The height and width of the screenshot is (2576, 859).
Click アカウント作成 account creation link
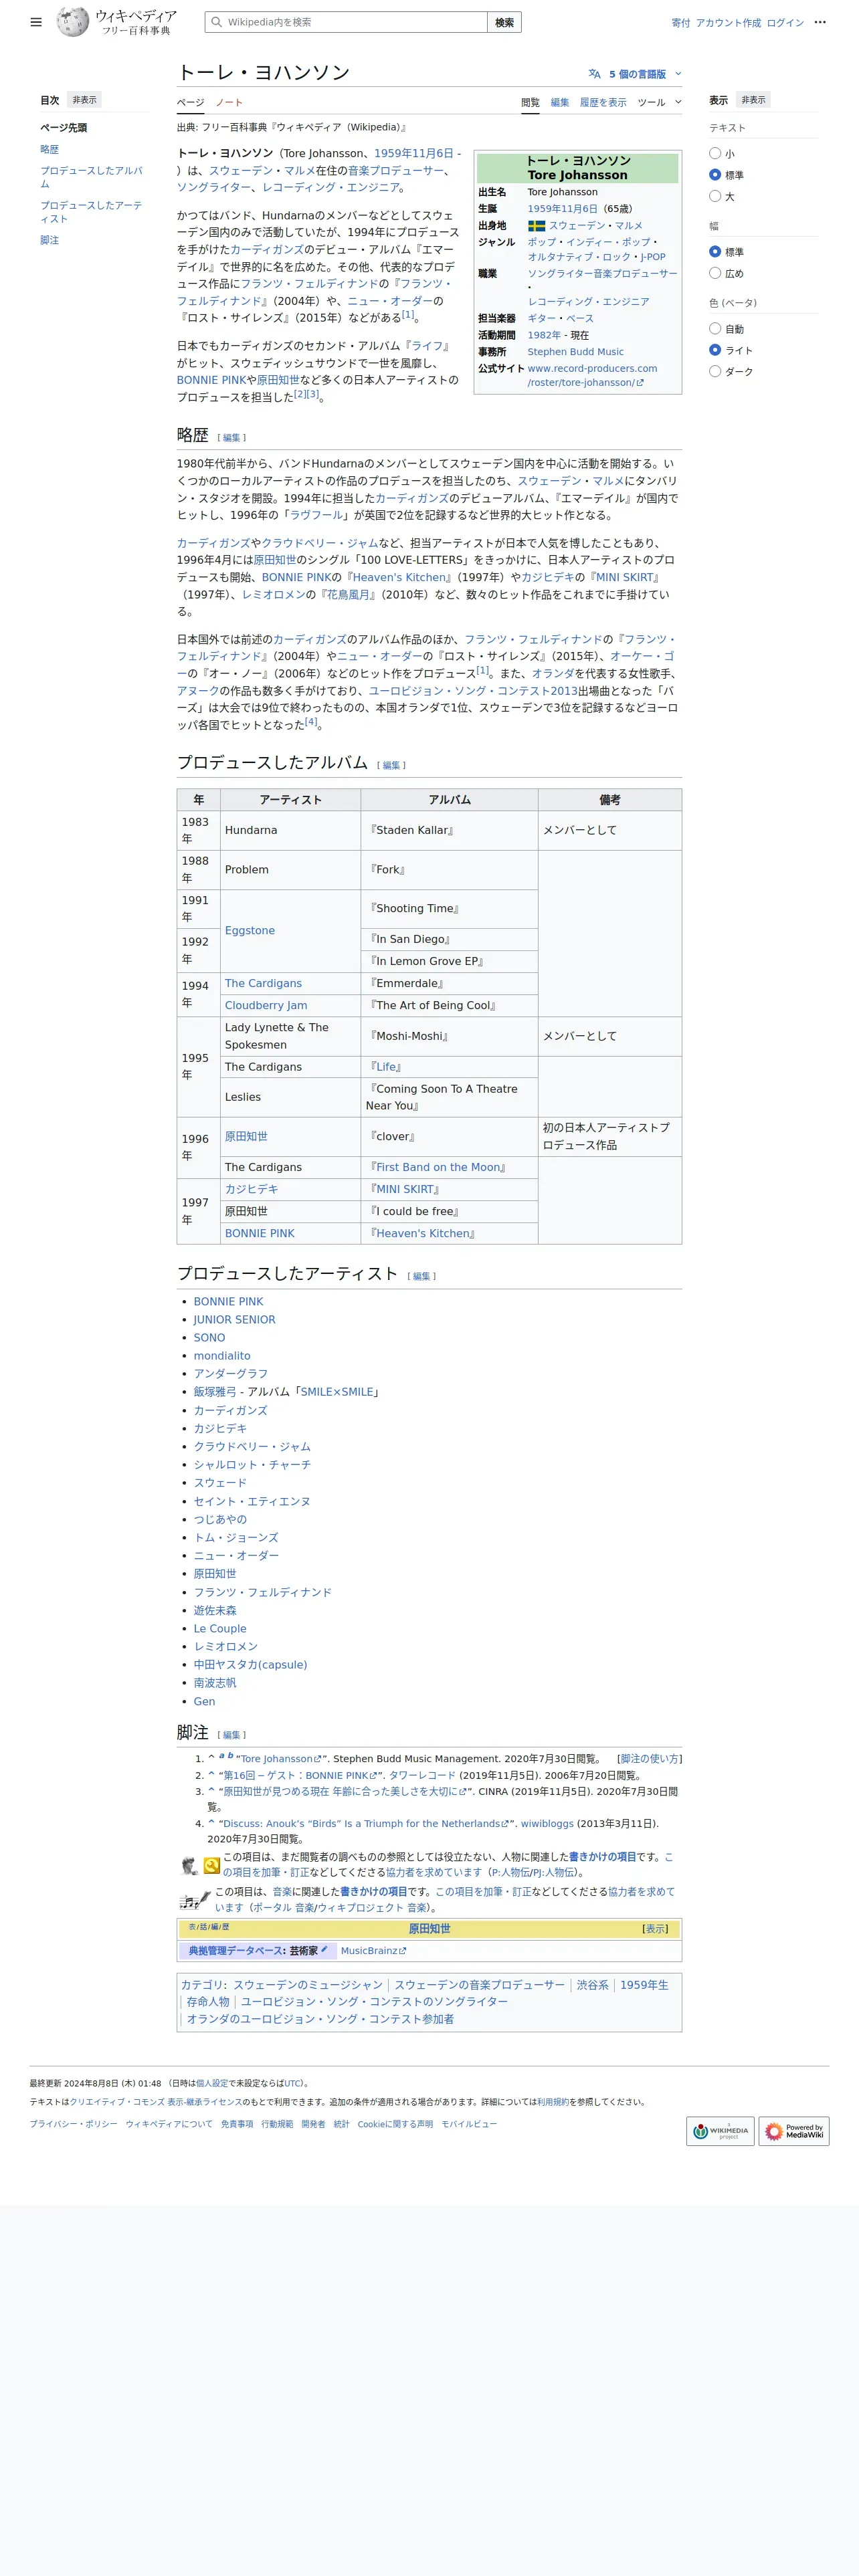pyautogui.click(x=728, y=22)
